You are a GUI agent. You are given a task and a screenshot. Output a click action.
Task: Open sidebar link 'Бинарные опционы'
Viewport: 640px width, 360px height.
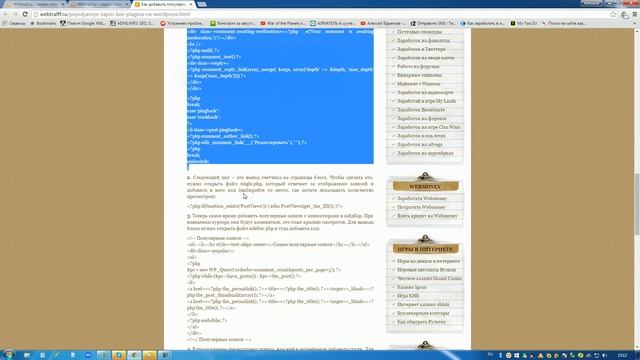point(419,75)
